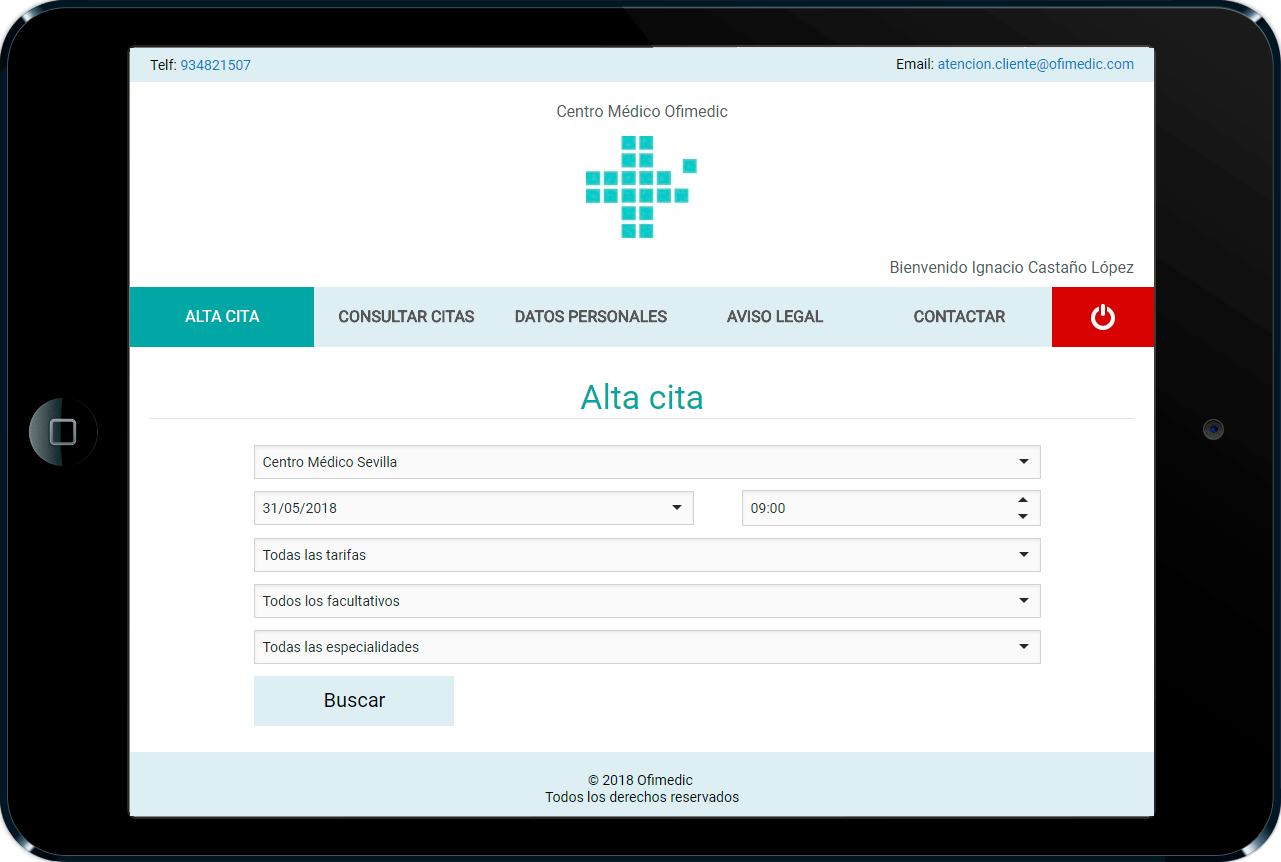This screenshot has height=862, width=1281.
Task: Increase time with the up stepper arrow
Action: coord(1023,500)
